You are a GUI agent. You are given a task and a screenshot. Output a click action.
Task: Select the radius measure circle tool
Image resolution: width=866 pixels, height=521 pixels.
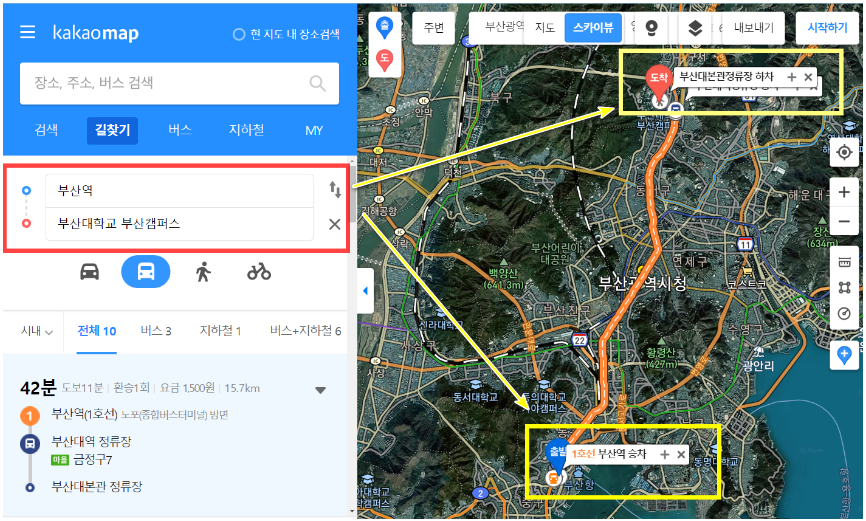tap(844, 313)
